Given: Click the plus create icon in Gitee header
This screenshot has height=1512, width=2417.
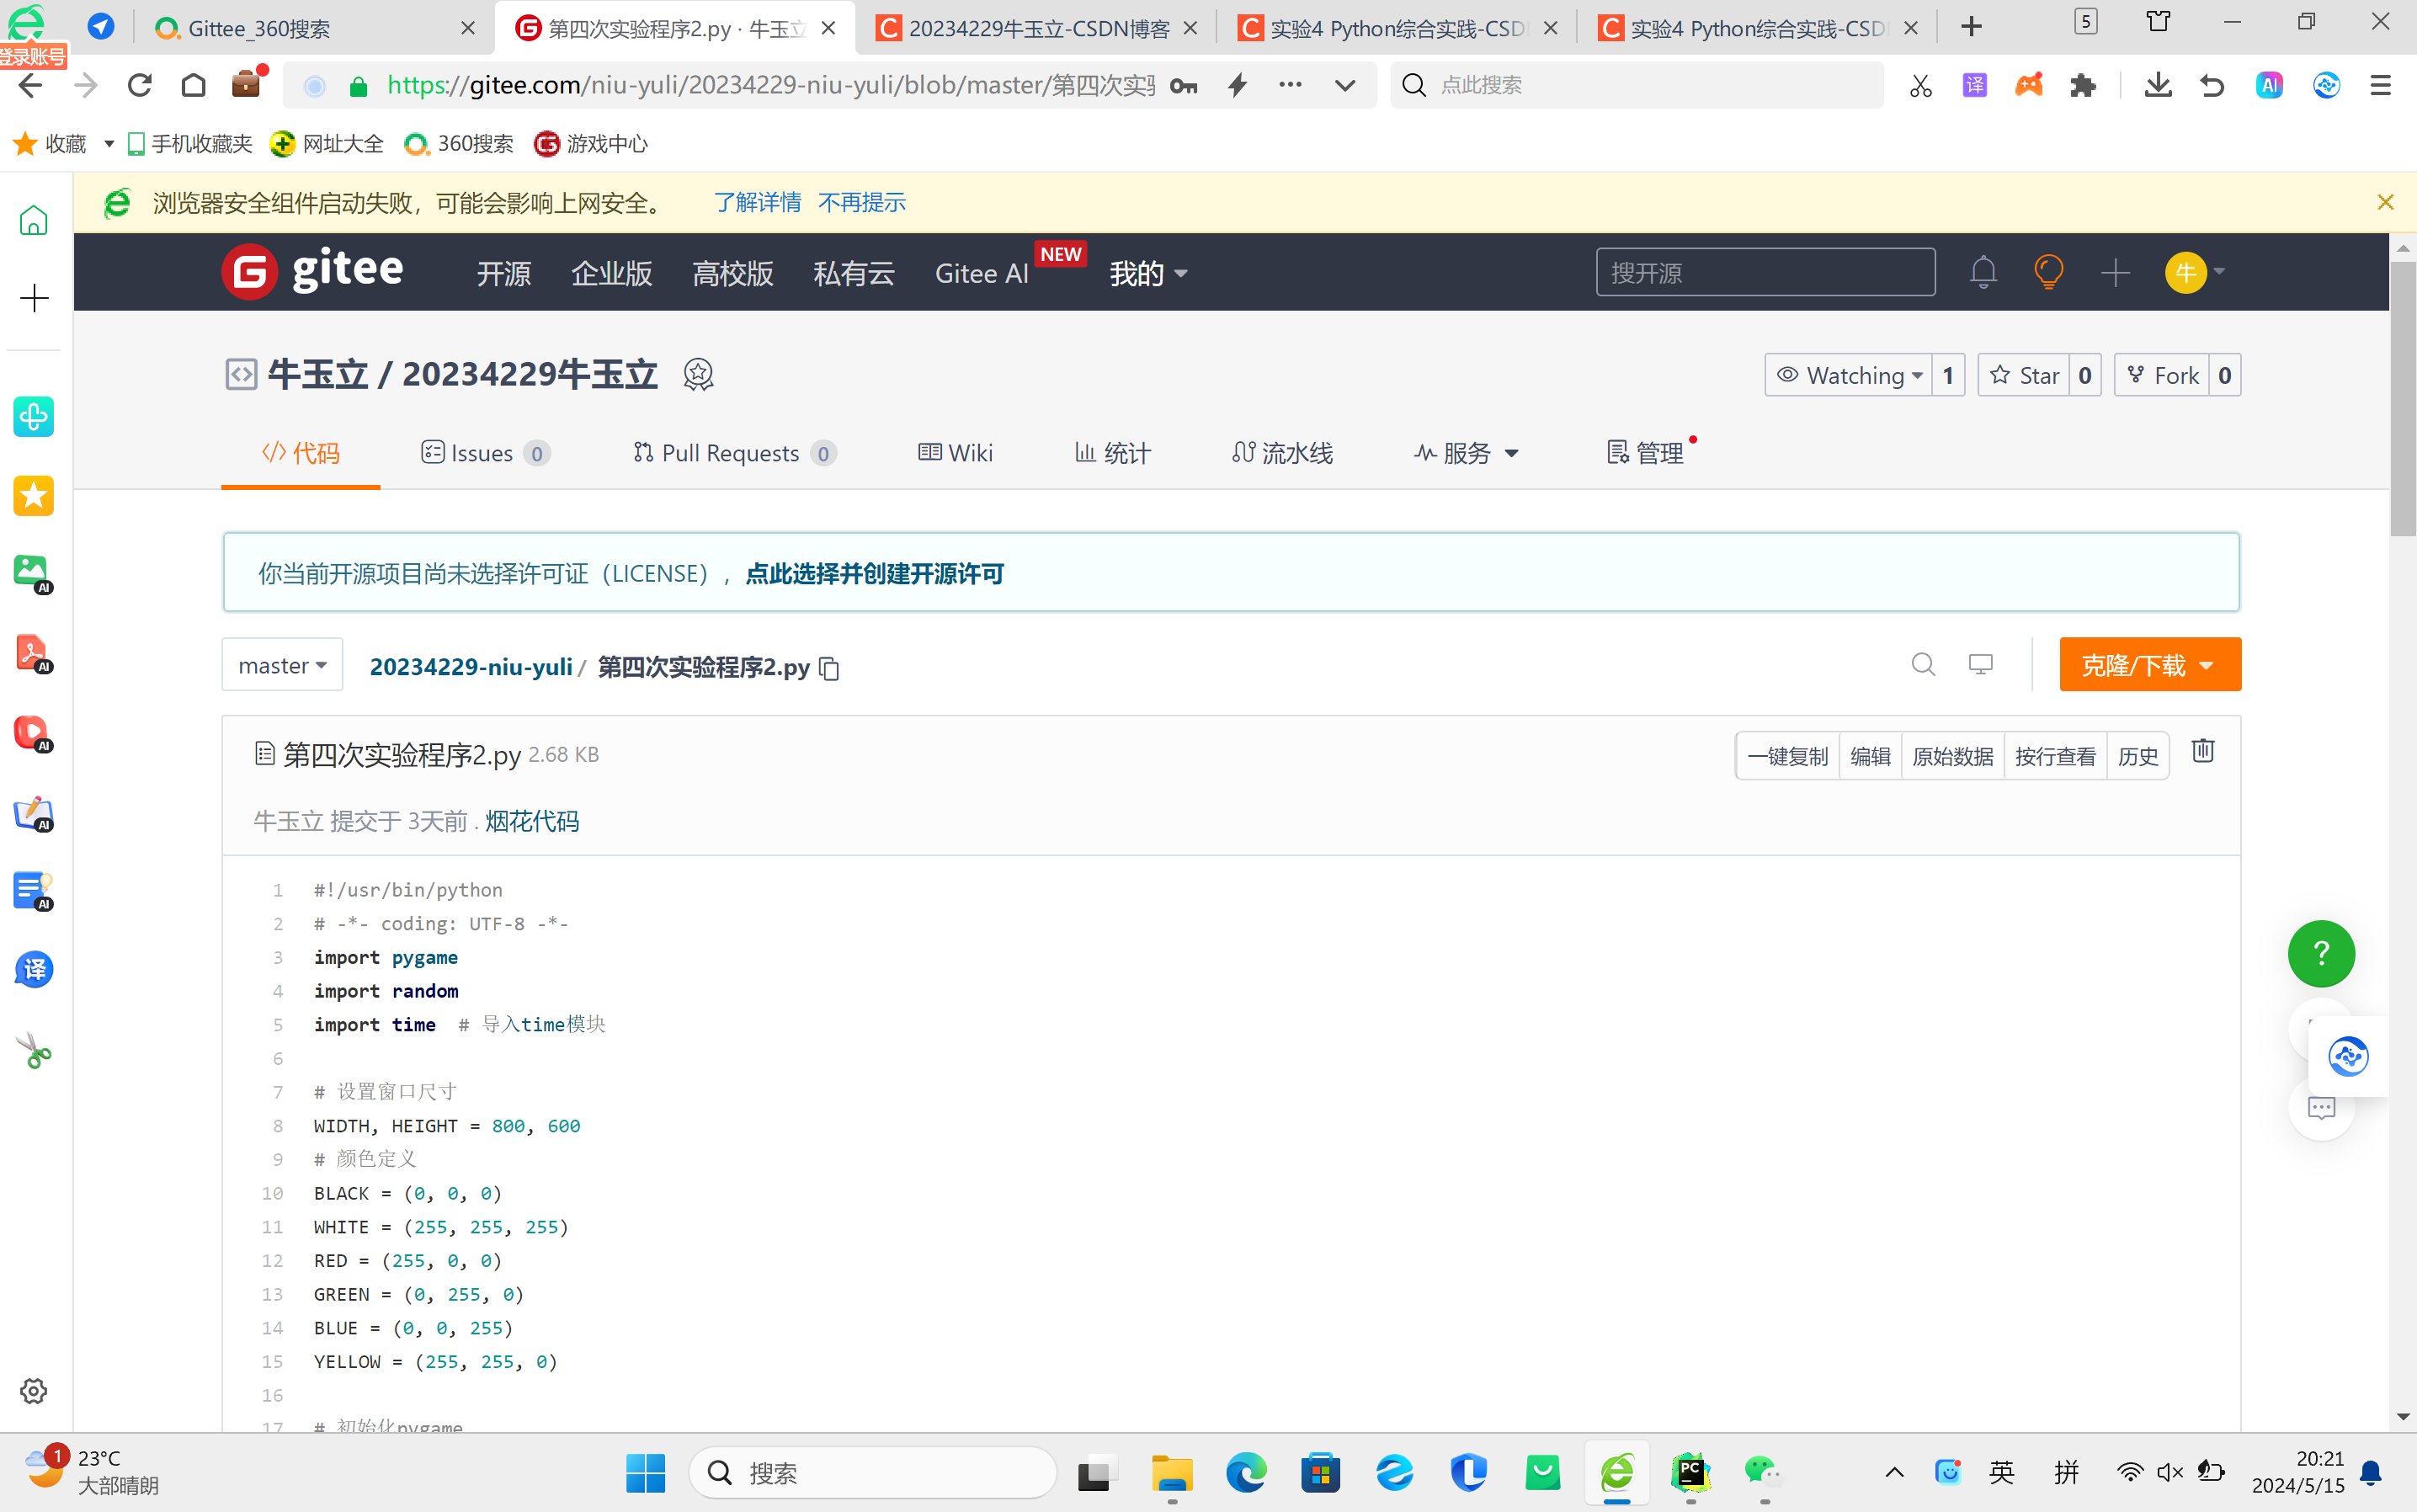Looking at the screenshot, I should [2115, 272].
